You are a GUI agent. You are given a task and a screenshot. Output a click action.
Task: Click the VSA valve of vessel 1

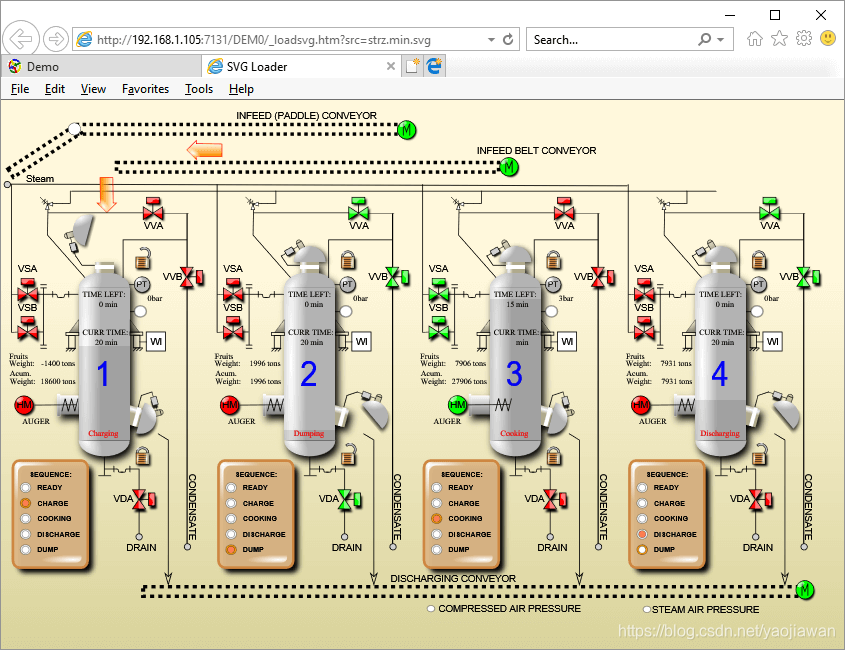[x=27, y=290]
